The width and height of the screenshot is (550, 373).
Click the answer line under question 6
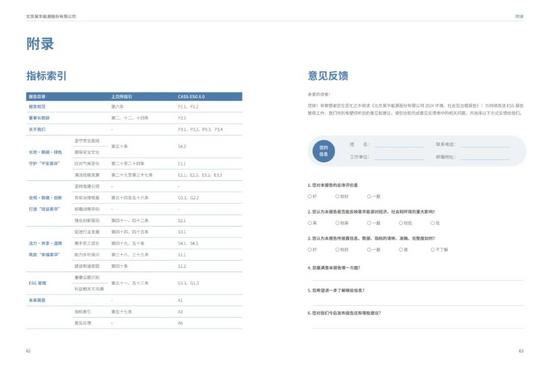[418, 328]
